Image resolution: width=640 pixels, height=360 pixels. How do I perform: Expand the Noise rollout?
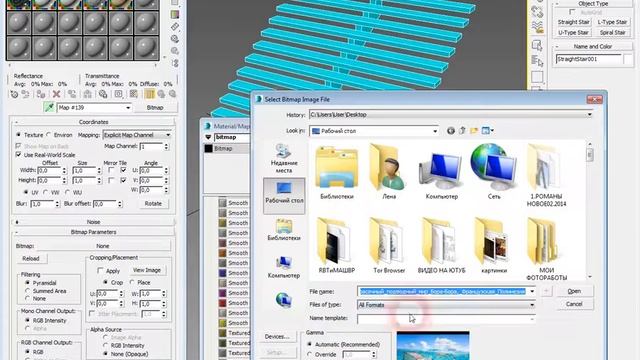click(93, 222)
